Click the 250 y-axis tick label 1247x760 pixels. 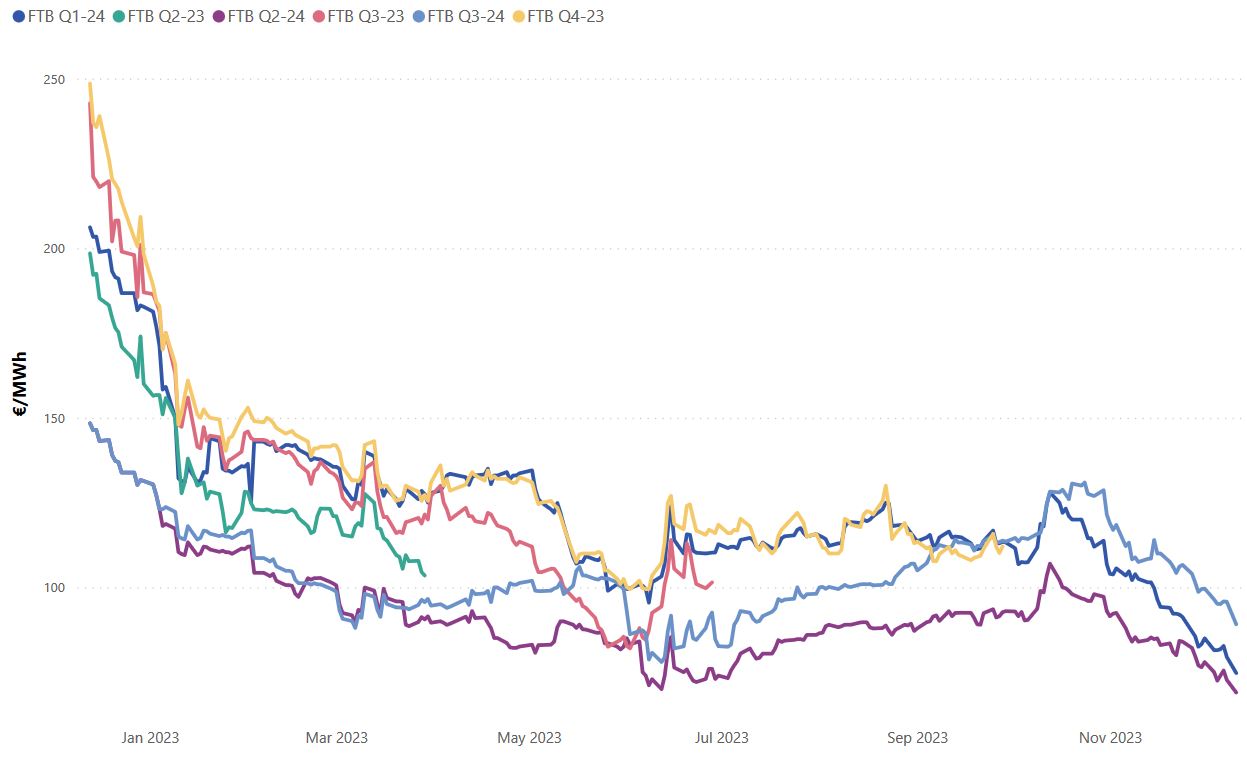point(52,80)
